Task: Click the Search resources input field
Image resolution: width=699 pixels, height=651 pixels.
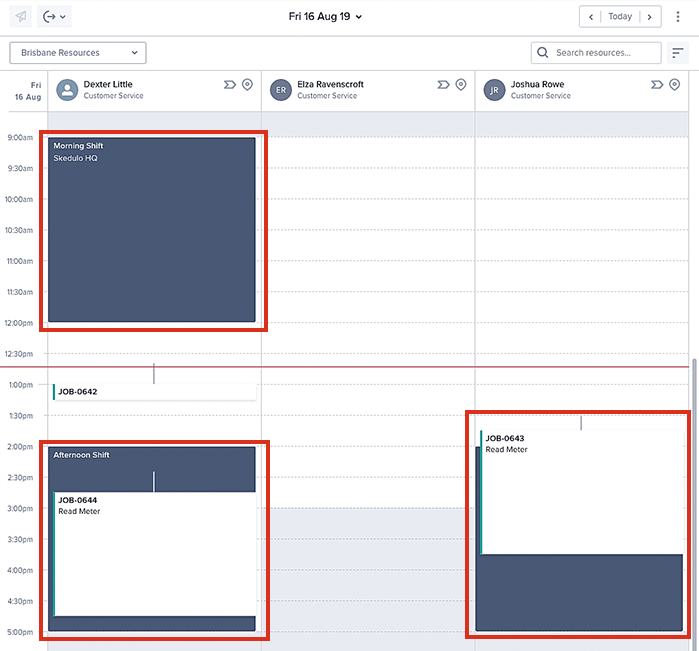Action: click(x=605, y=52)
